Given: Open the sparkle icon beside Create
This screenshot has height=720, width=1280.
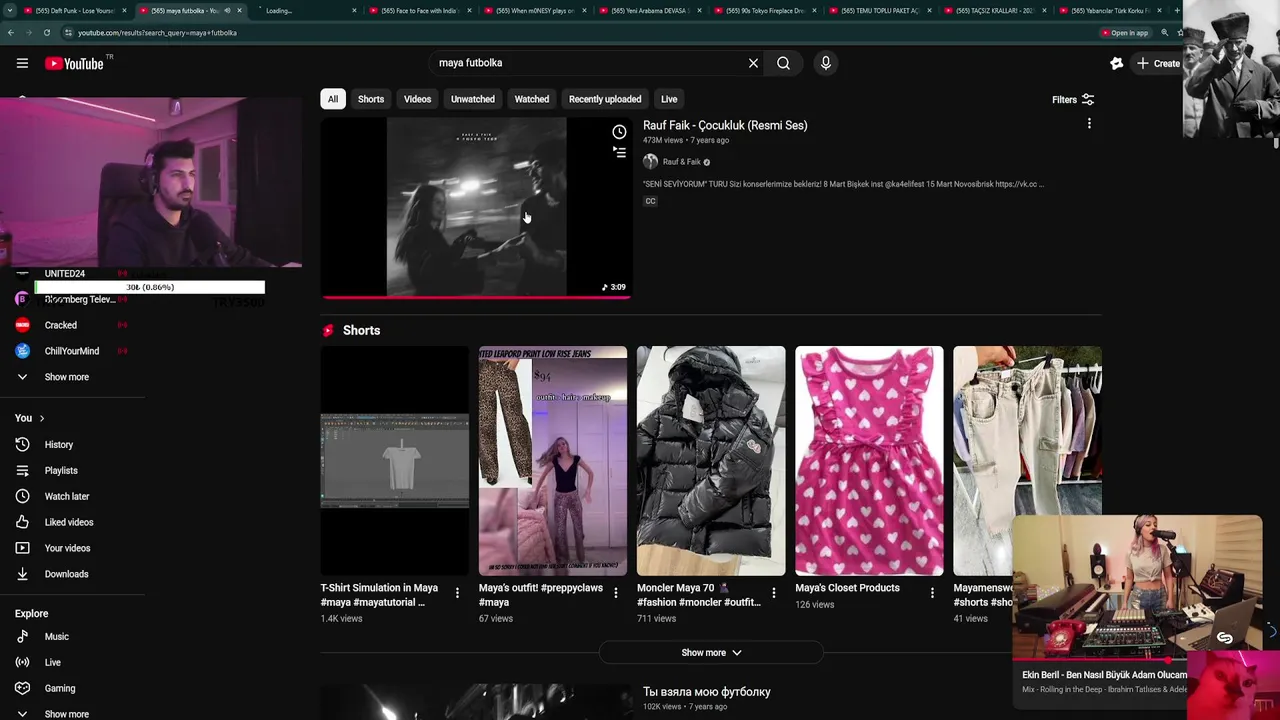Looking at the screenshot, I should [x=1116, y=63].
